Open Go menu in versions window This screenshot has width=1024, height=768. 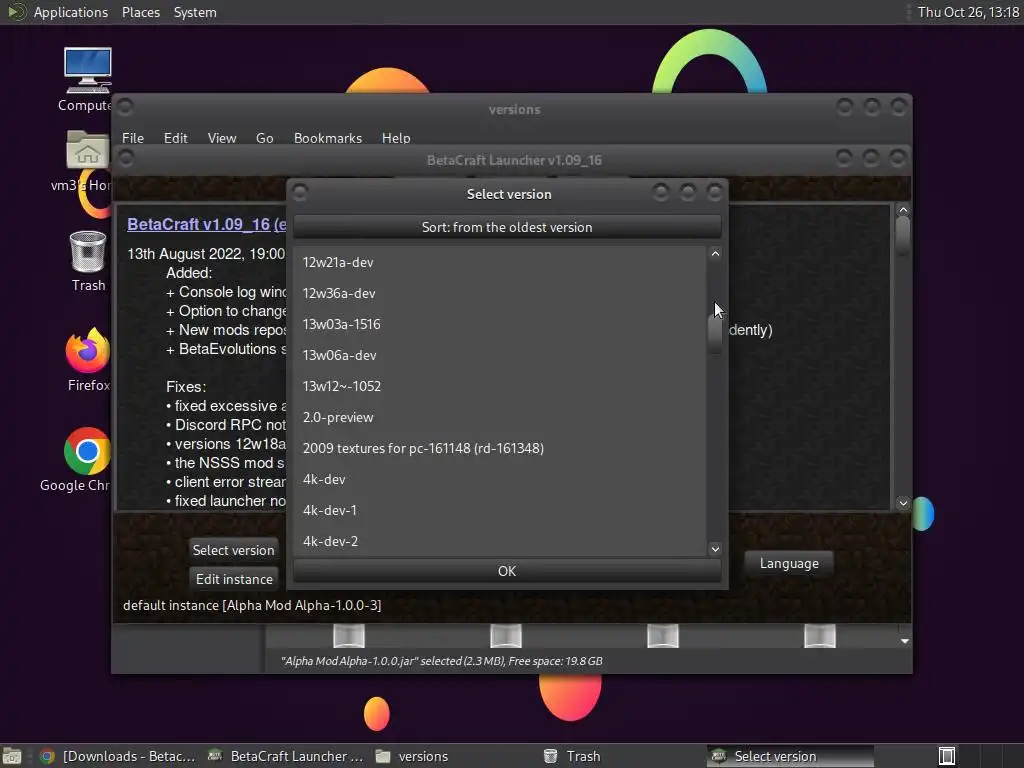(x=264, y=138)
